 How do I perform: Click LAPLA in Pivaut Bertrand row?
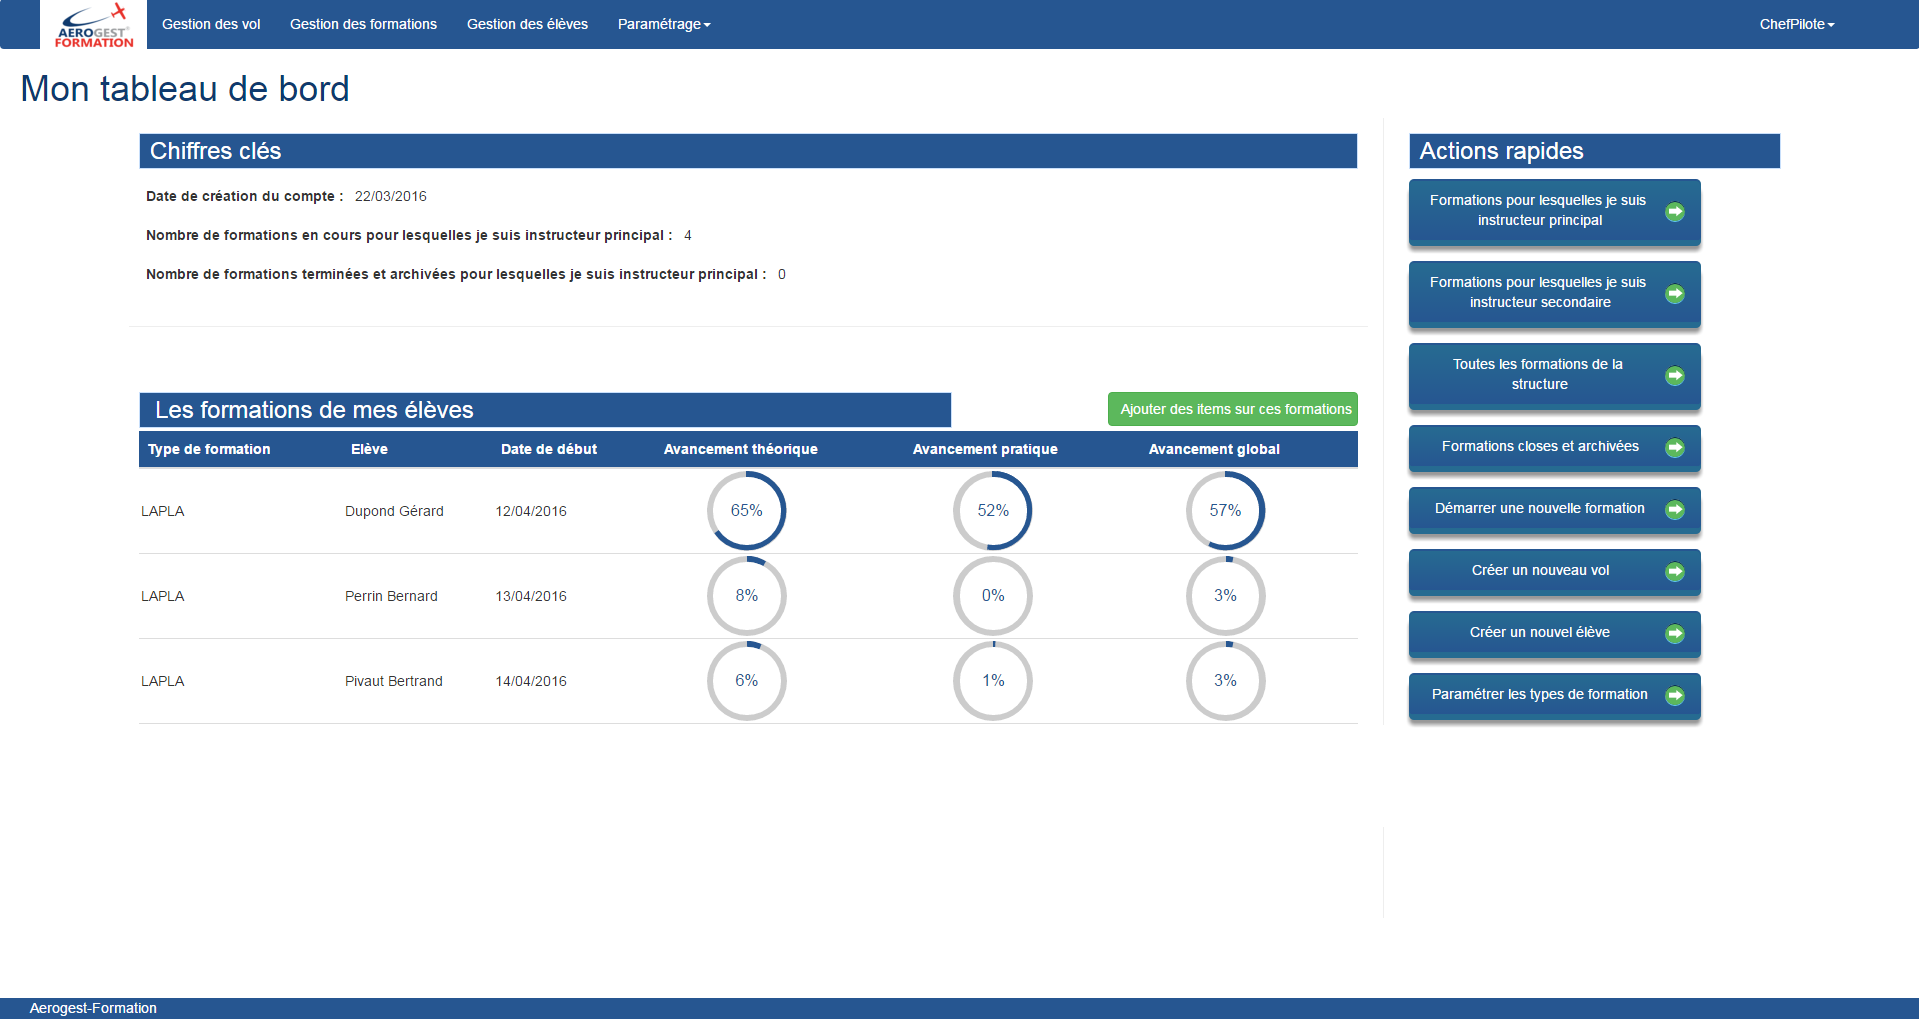click(162, 681)
